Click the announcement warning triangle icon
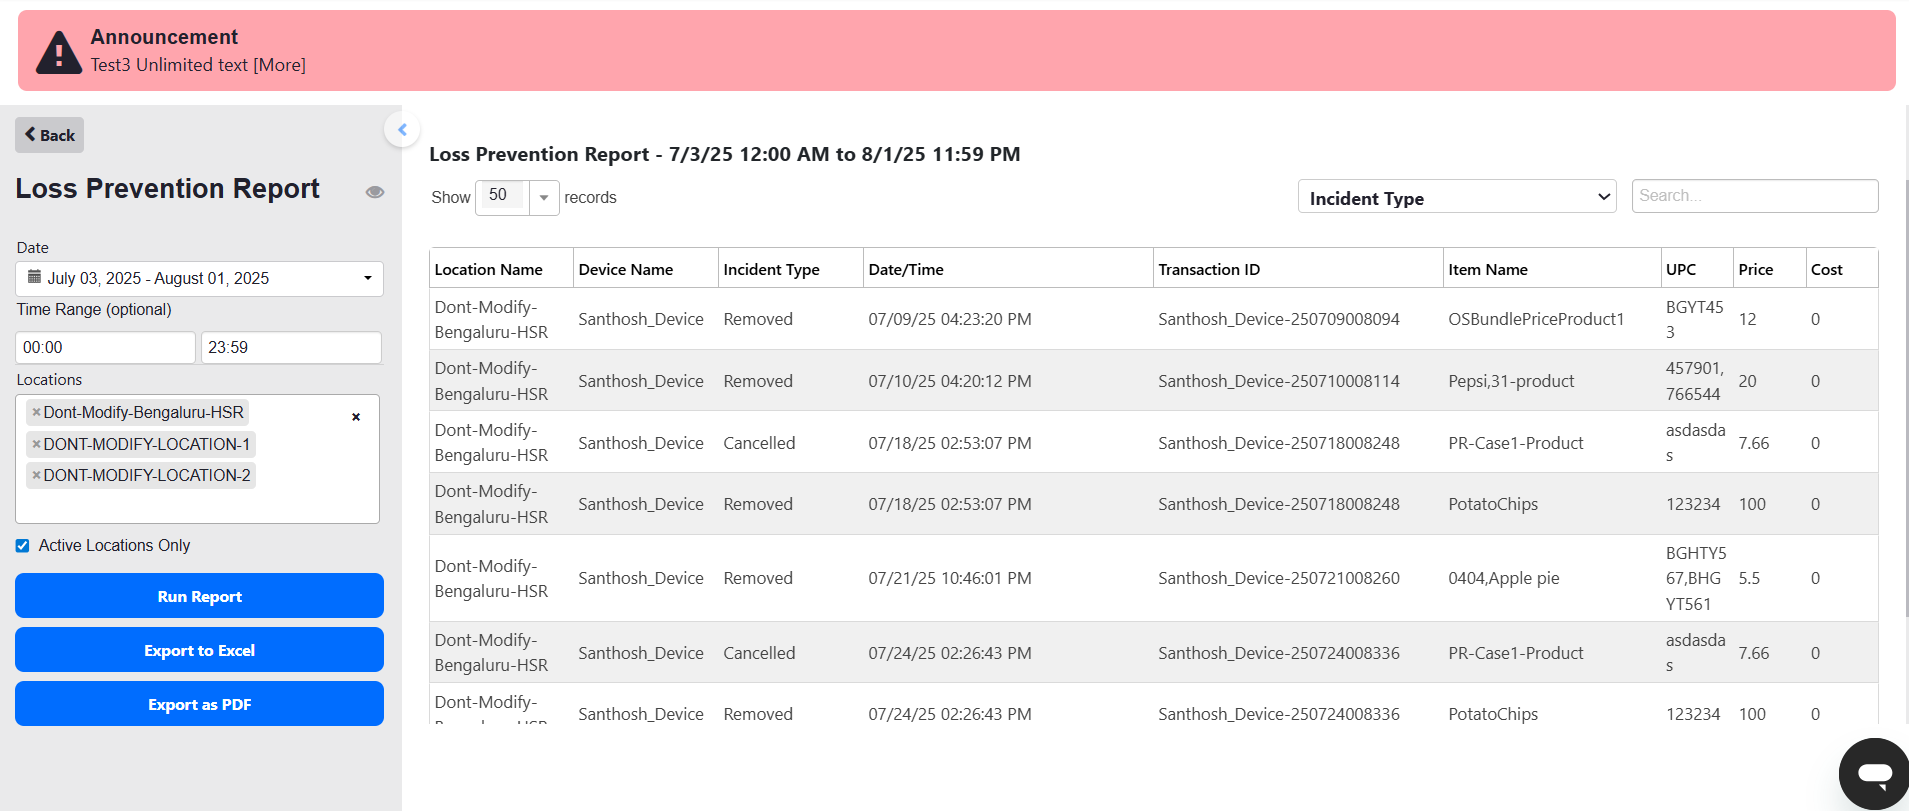 pyautogui.click(x=59, y=52)
